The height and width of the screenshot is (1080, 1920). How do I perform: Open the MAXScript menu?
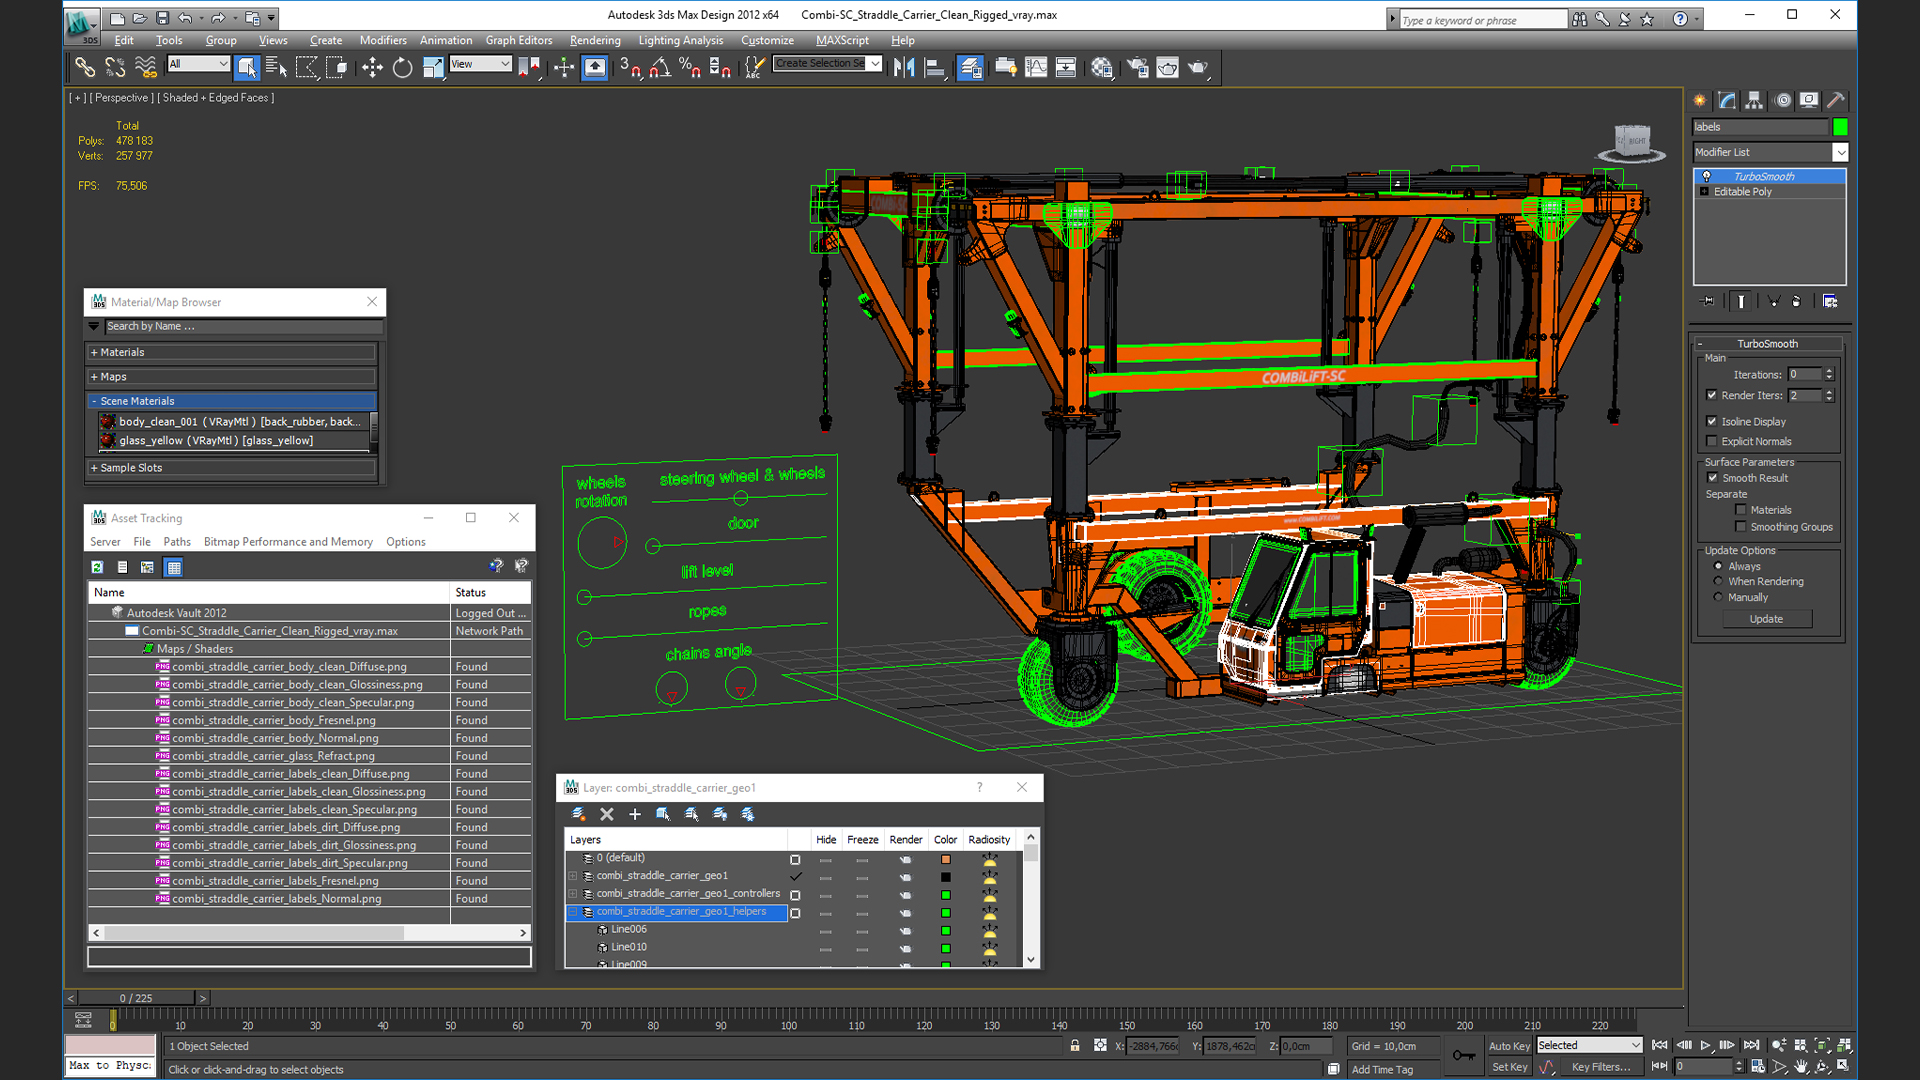(842, 40)
